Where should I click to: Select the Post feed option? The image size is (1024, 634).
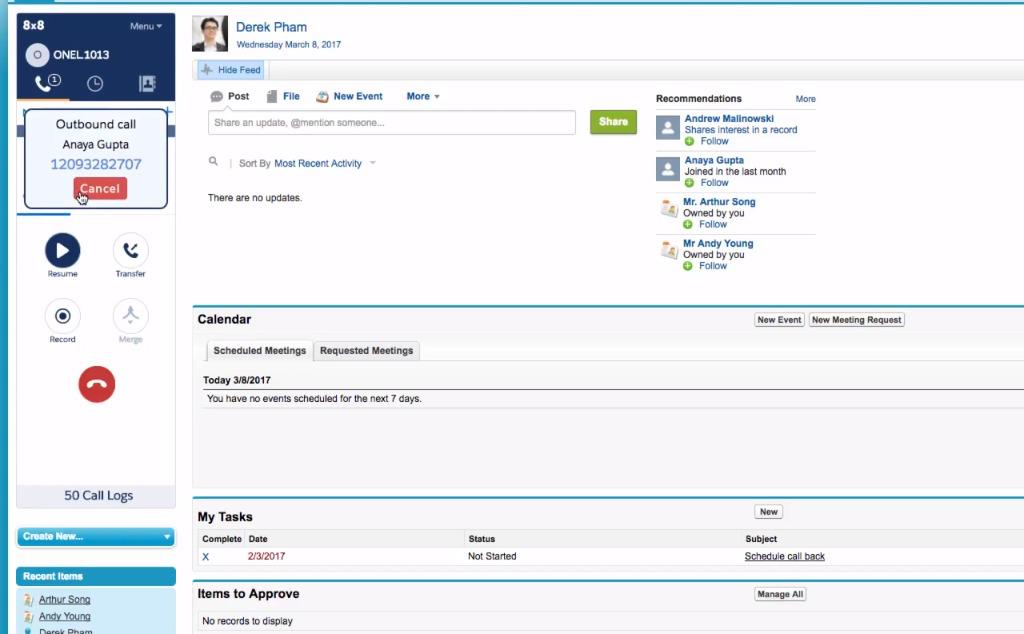238,96
